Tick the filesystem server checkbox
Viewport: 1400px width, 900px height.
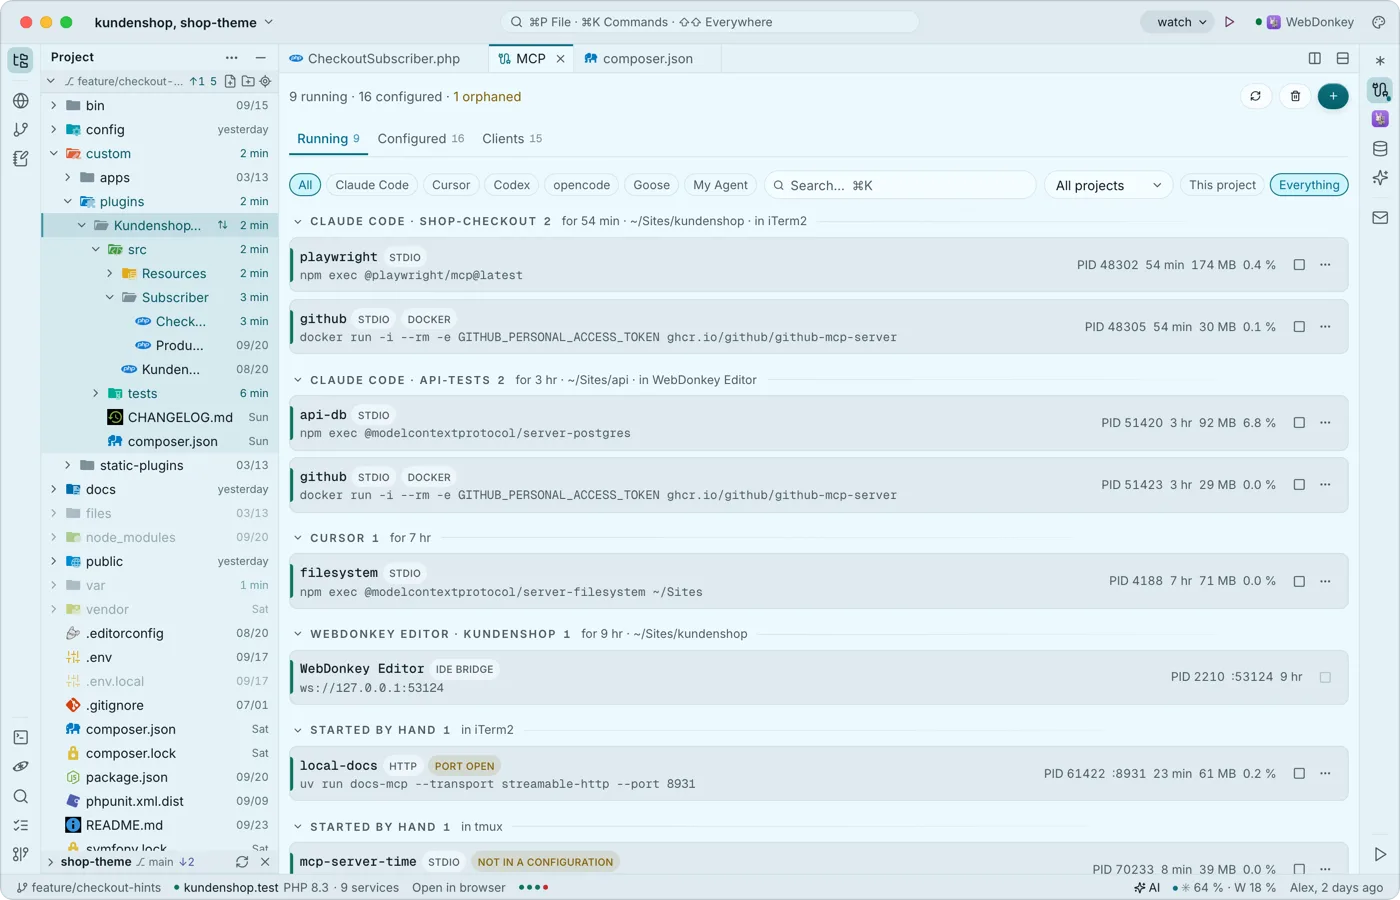tap(1299, 581)
